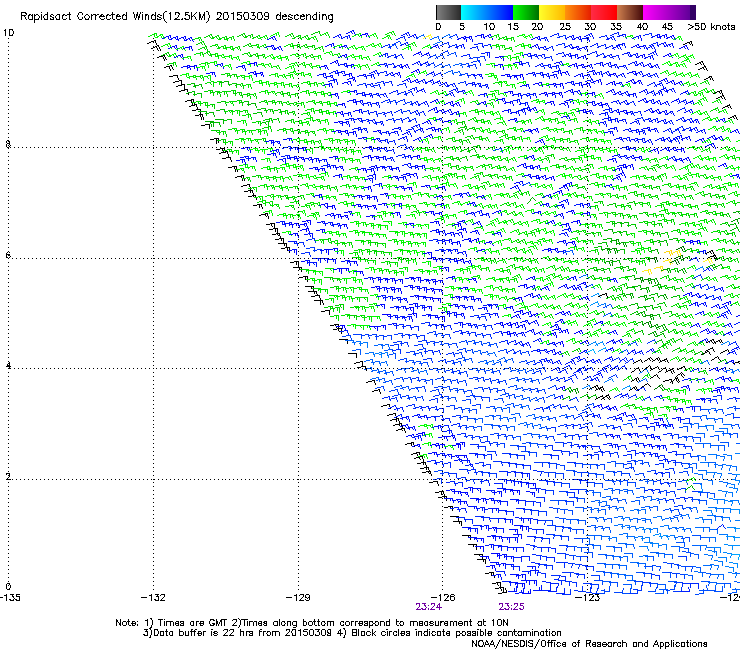Click the longitude axis label '-132'
Screen dimensions: 740x650
point(153,598)
